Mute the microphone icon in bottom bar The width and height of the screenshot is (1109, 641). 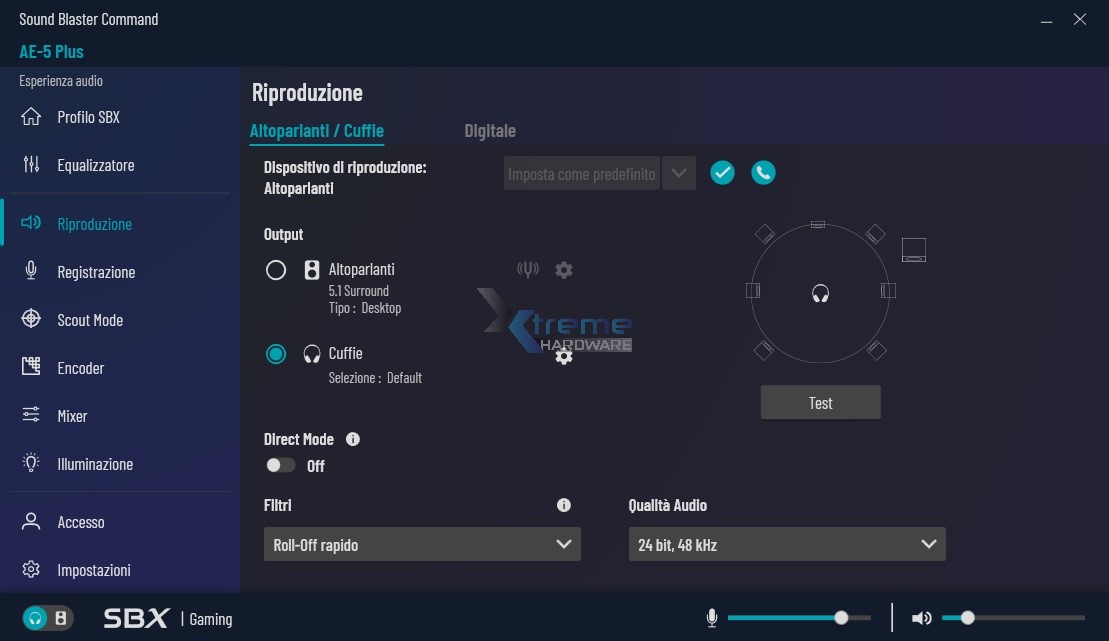712,618
